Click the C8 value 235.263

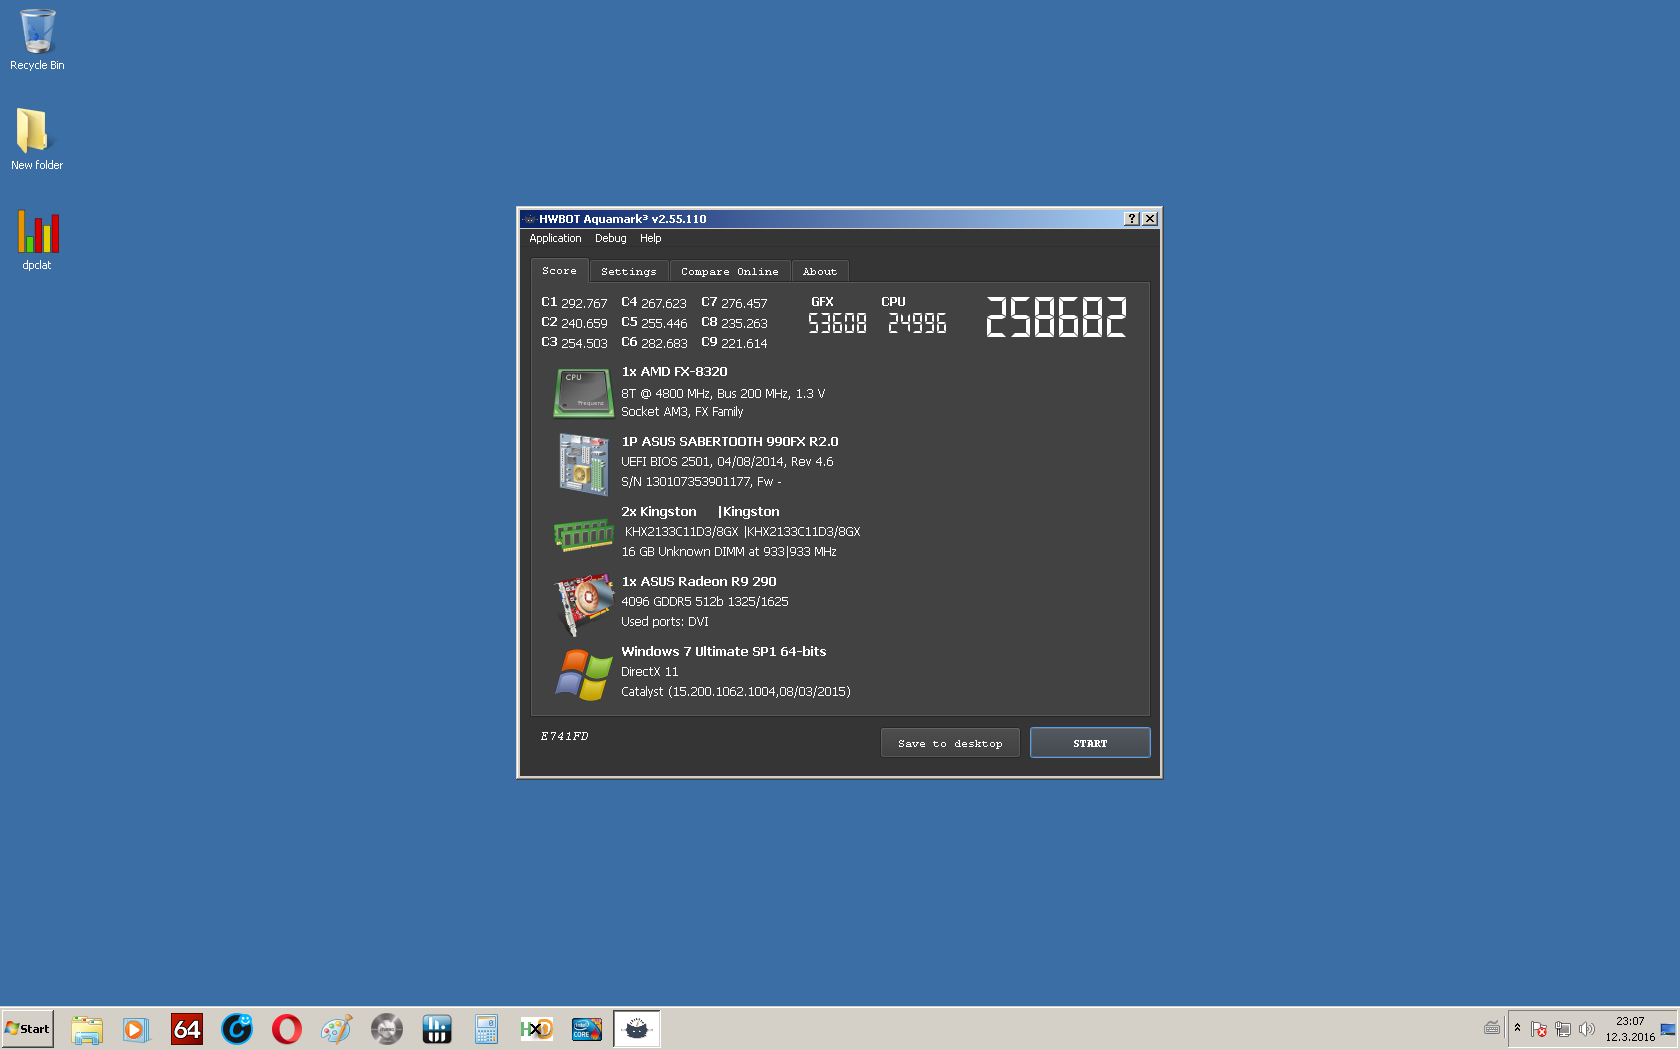pyautogui.click(x=744, y=323)
